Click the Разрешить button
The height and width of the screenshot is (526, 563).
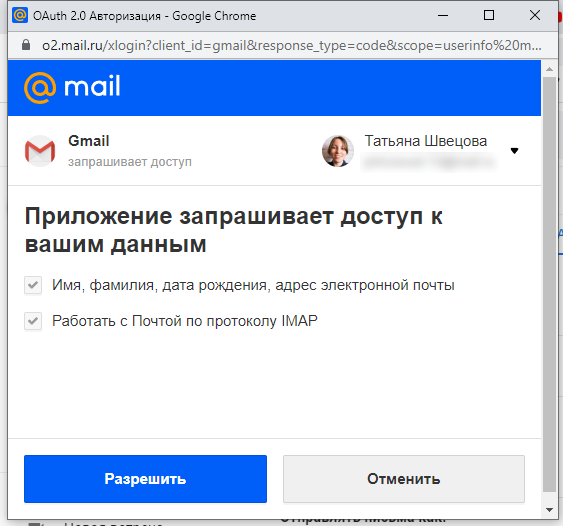pos(145,479)
